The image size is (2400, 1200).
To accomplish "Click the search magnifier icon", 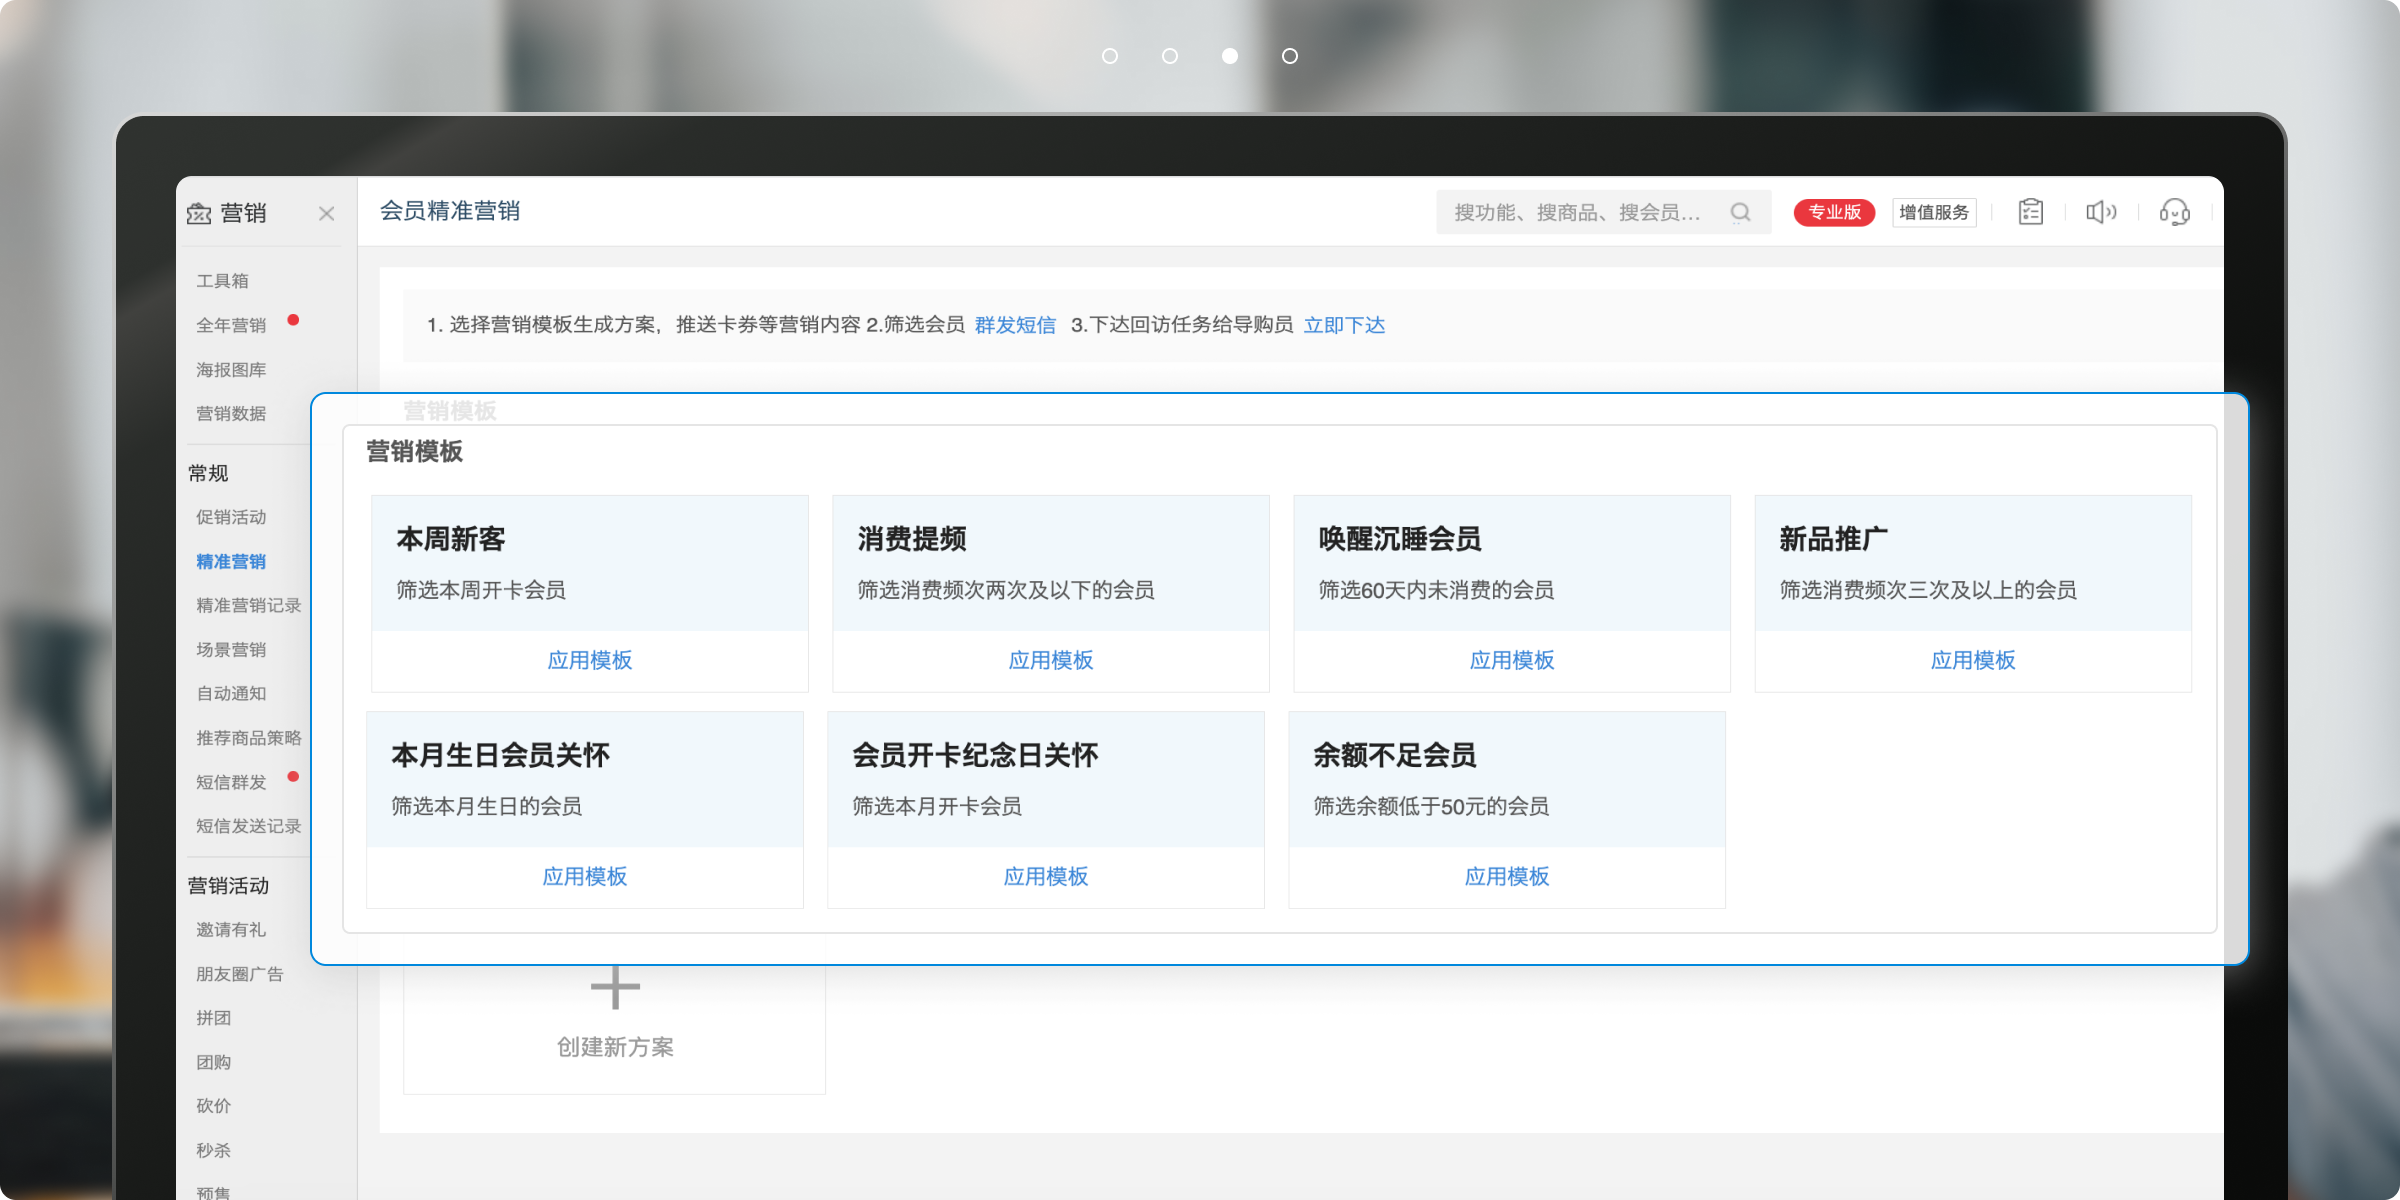I will point(1741,212).
